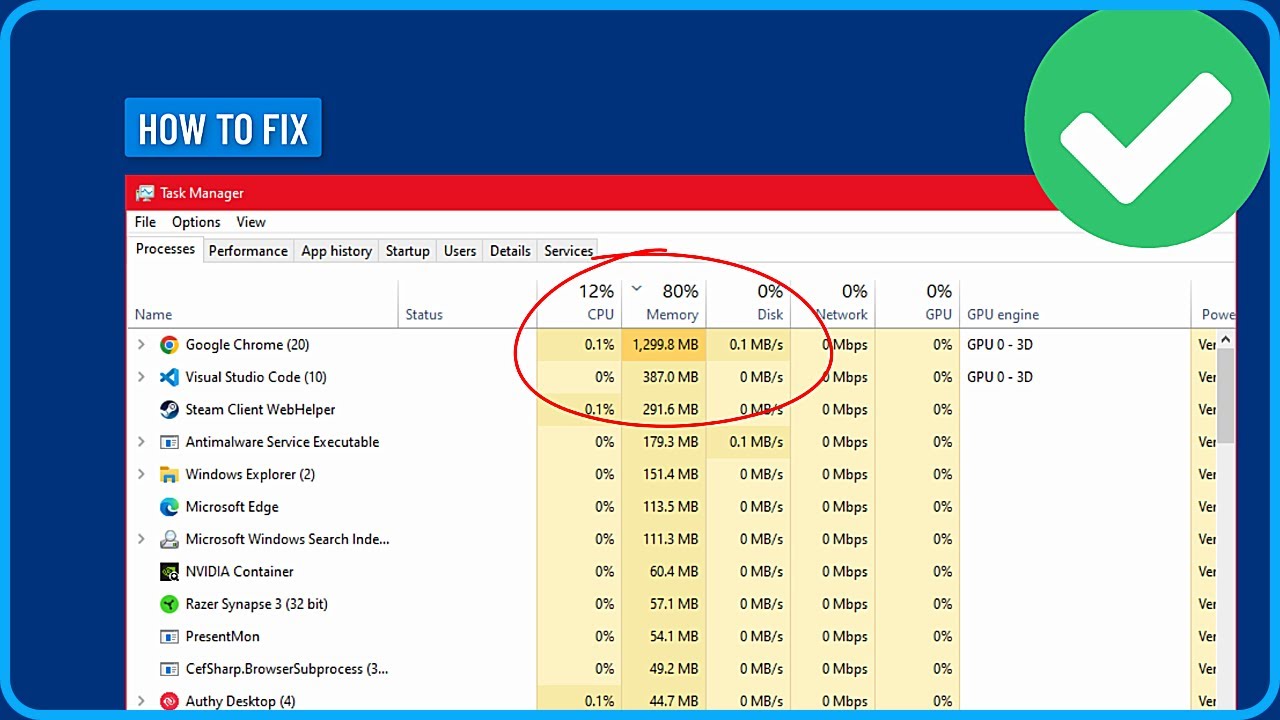Open the View menu
1280x720 pixels.
click(x=251, y=222)
